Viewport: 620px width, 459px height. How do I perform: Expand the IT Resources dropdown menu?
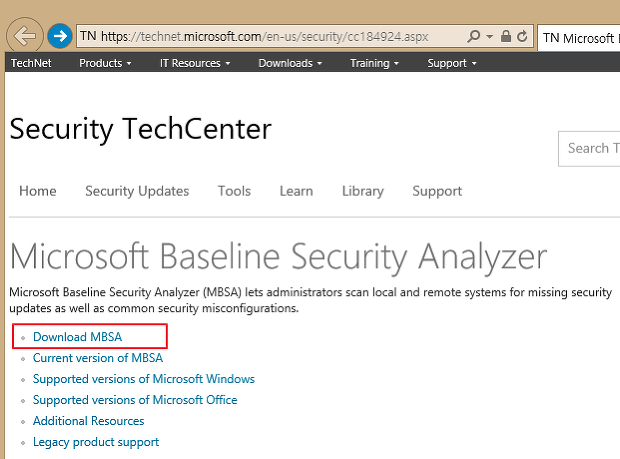click(x=195, y=63)
